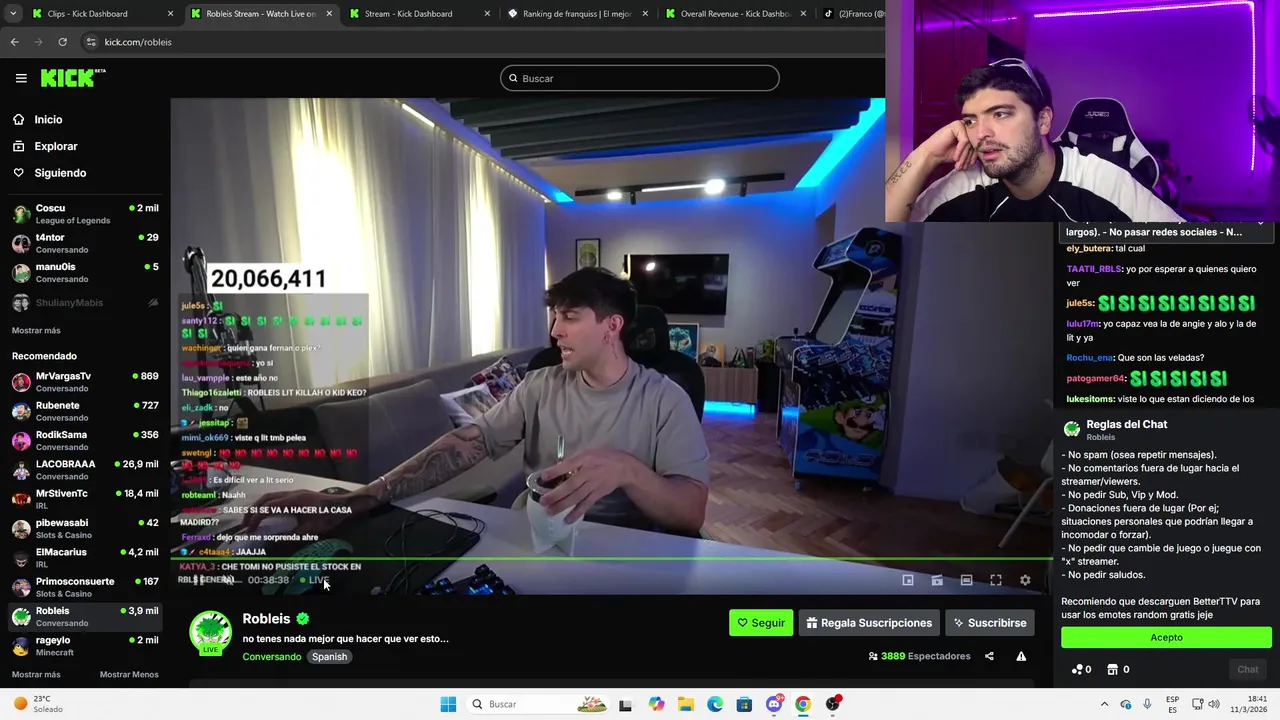Share the stream via share icon
The width and height of the screenshot is (1280, 720).
pos(989,656)
